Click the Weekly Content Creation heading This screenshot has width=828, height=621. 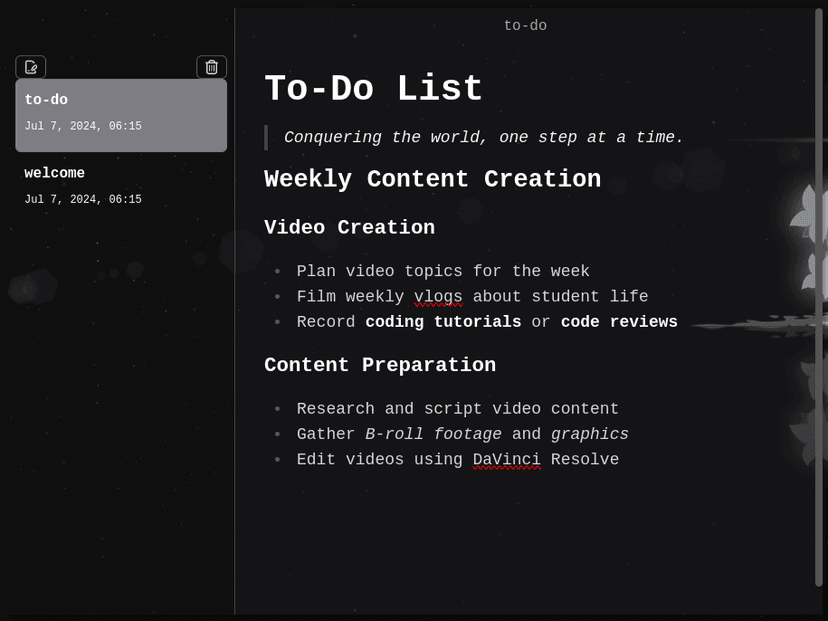[432, 179]
